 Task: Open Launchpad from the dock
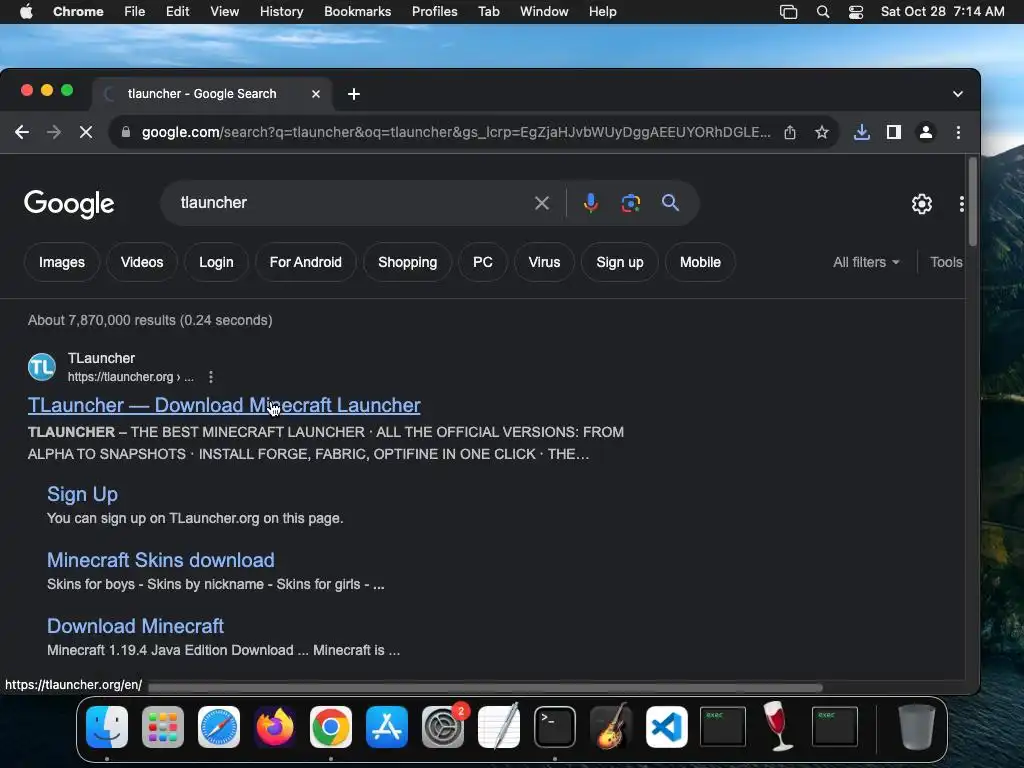click(x=163, y=727)
